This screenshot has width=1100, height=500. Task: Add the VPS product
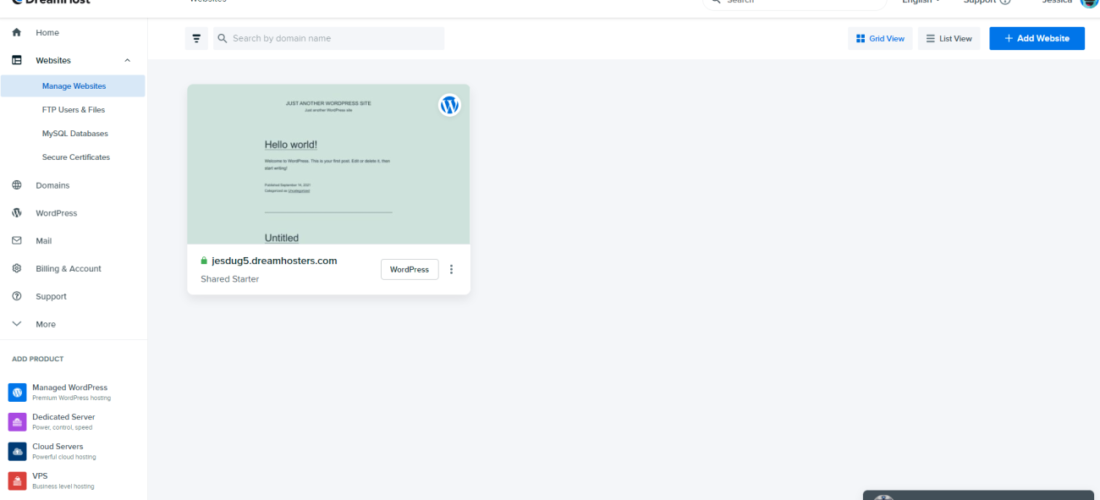(62, 480)
